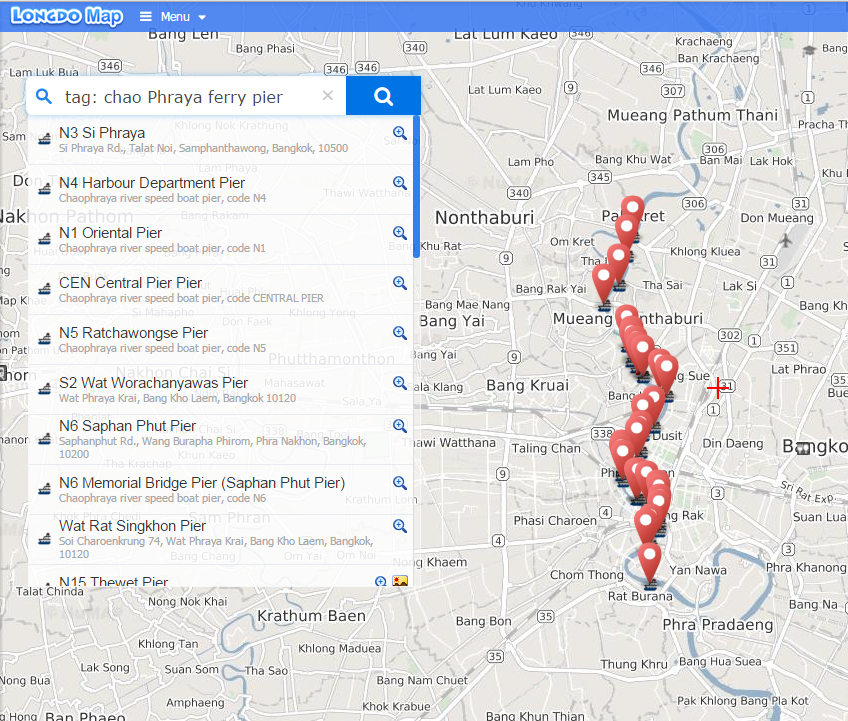The height and width of the screenshot is (721, 848).
Task: Click ferry icon beside N6 Saphan Phut Pier
Action: point(44,439)
